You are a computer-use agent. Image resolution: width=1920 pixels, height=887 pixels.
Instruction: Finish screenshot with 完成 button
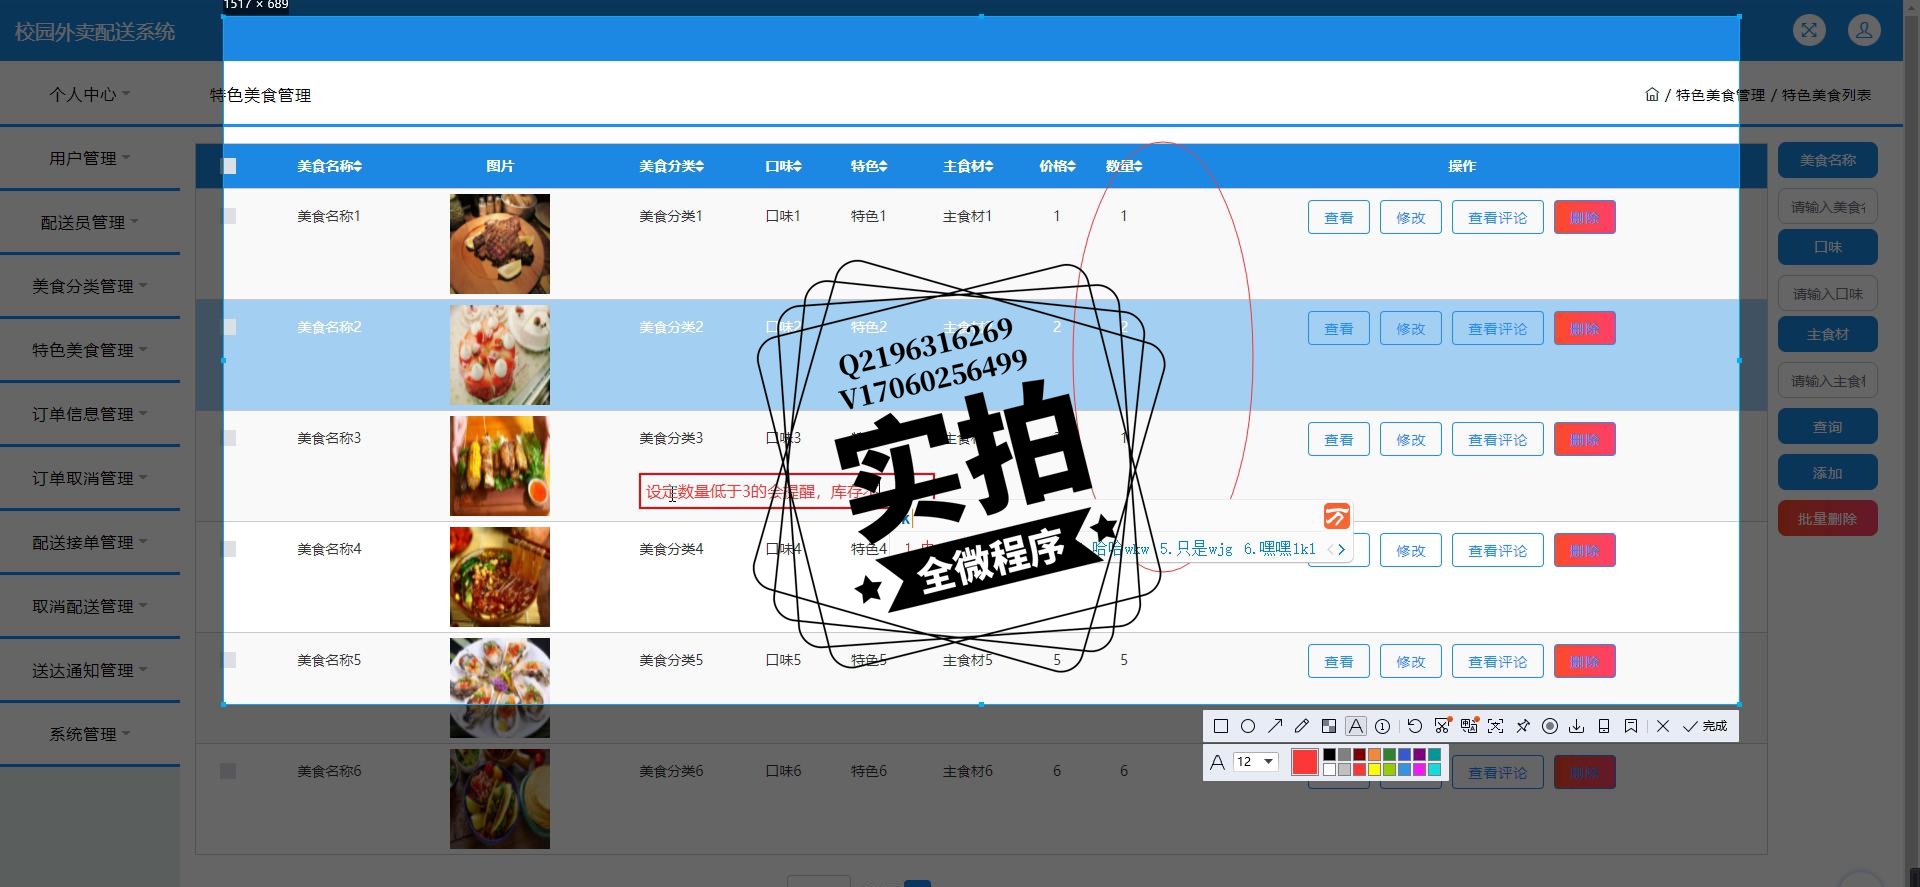click(x=1705, y=726)
